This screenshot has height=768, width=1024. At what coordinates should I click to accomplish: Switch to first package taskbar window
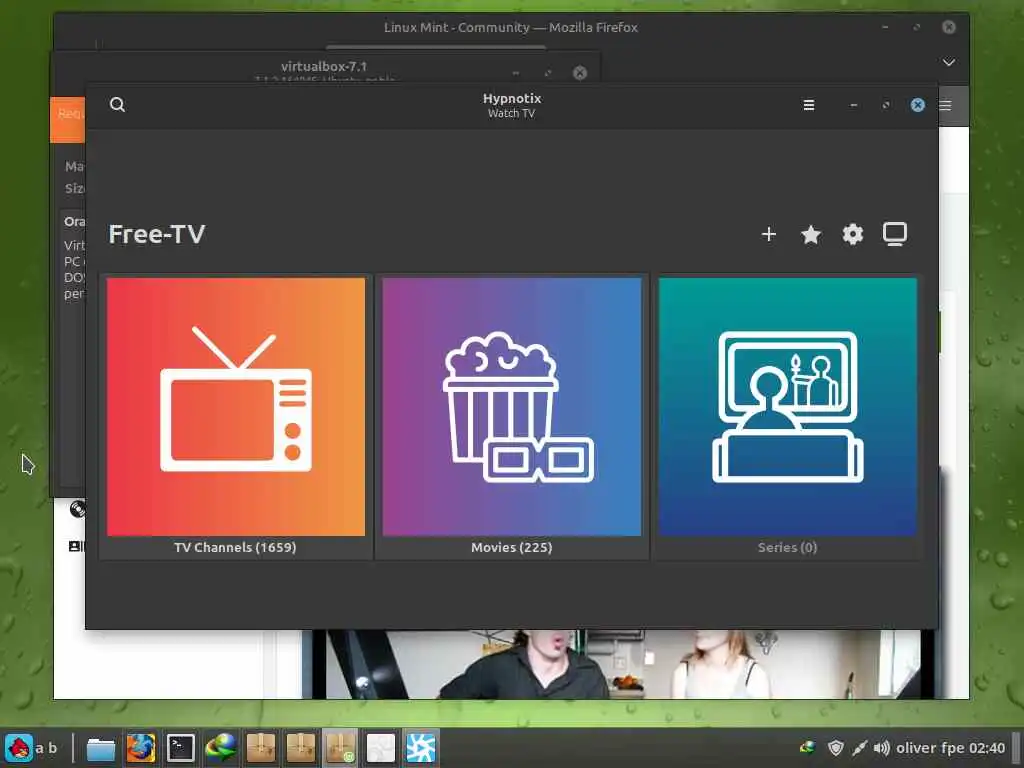261,748
